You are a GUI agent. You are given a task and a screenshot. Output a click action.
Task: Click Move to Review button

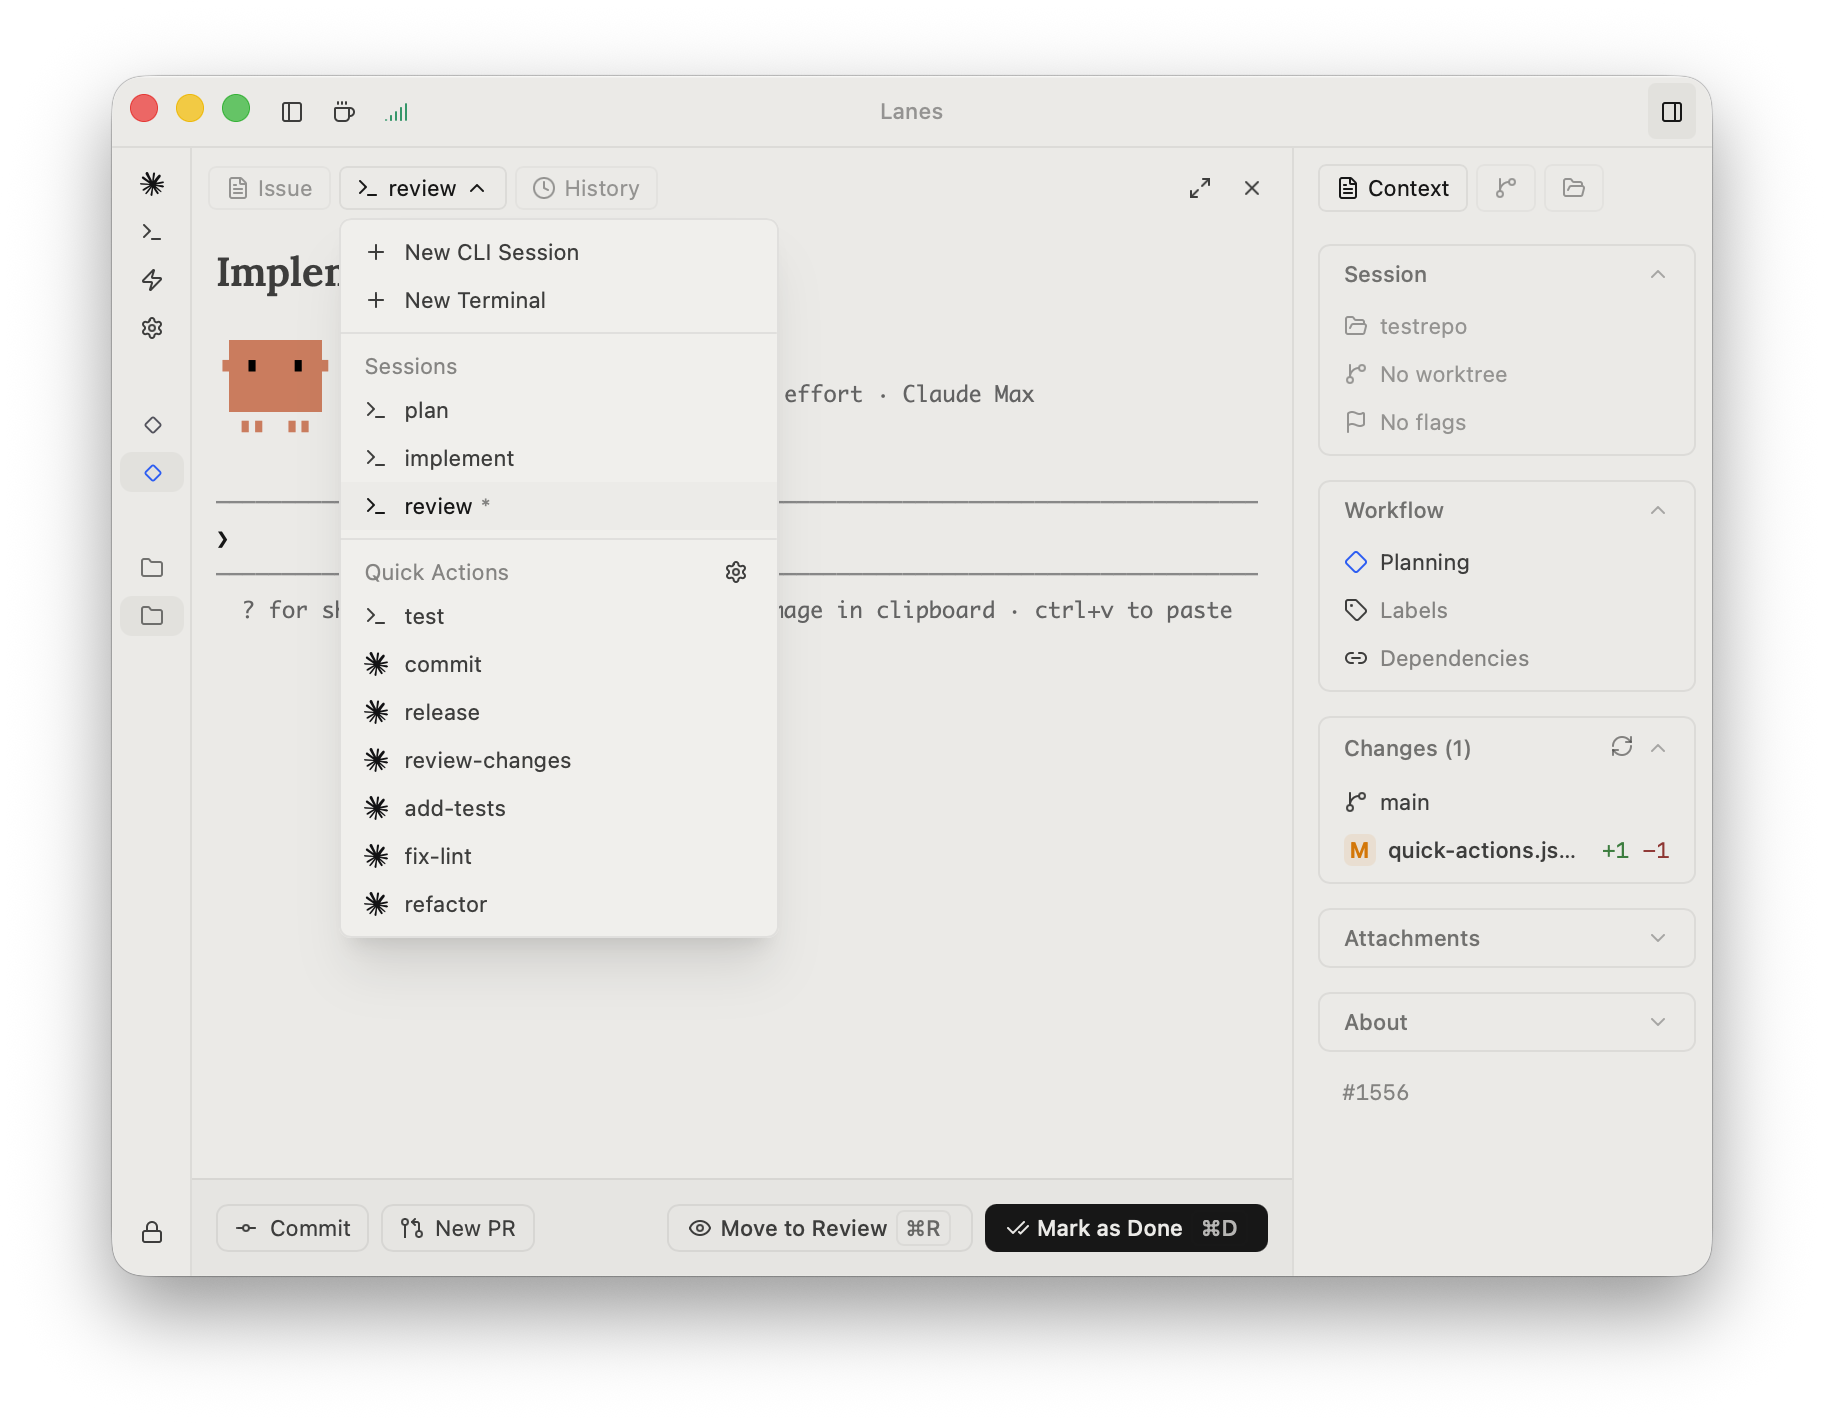click(x=819, y=1228)
